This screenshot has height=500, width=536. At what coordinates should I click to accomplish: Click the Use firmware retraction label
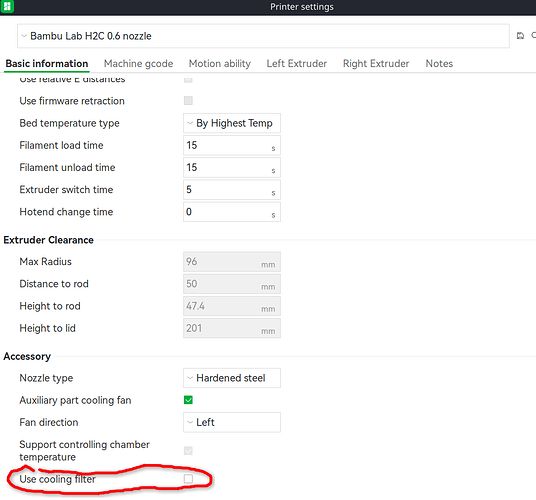click(72, 101)
